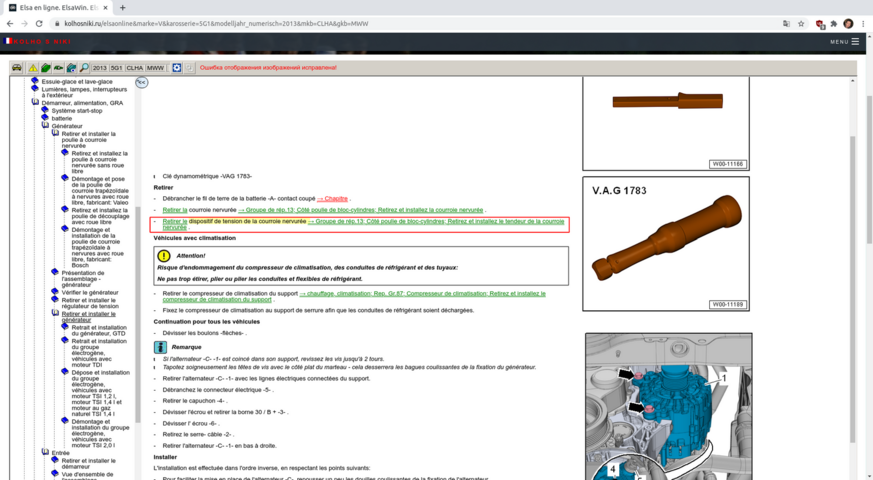
Task: Open the groupe électrogène TSI 2,0 l entry
Action: (x=100, y=433)
